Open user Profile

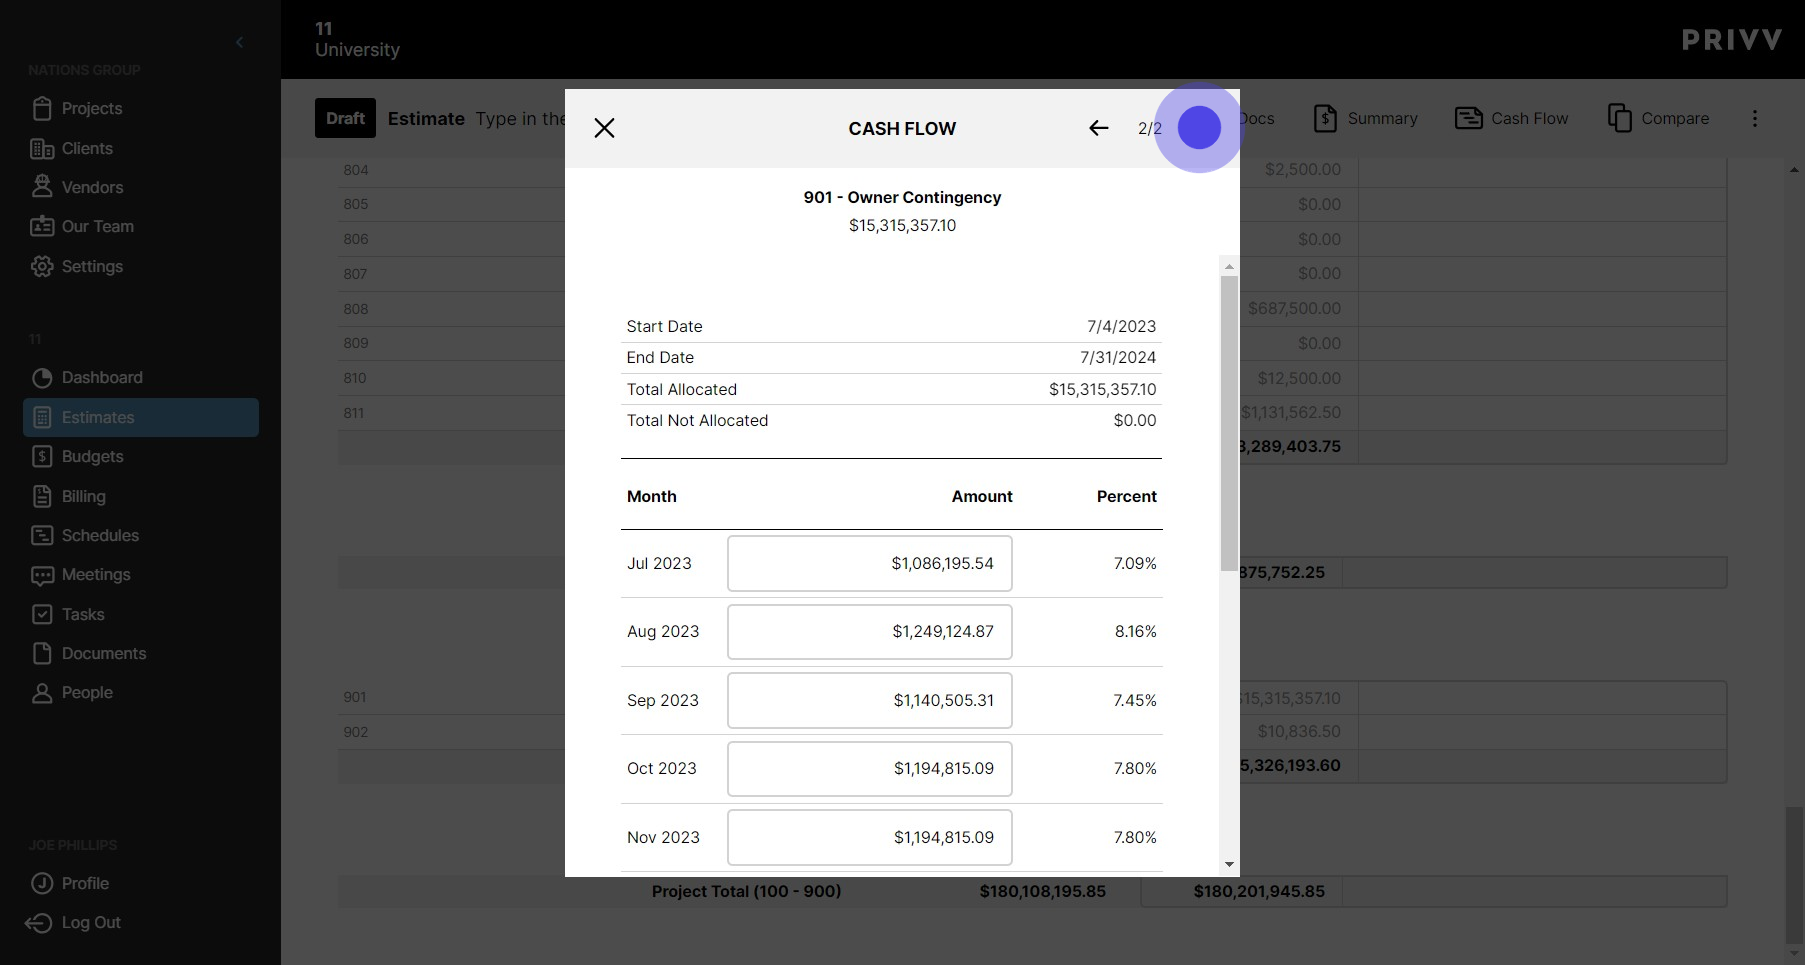pos(70,883)
